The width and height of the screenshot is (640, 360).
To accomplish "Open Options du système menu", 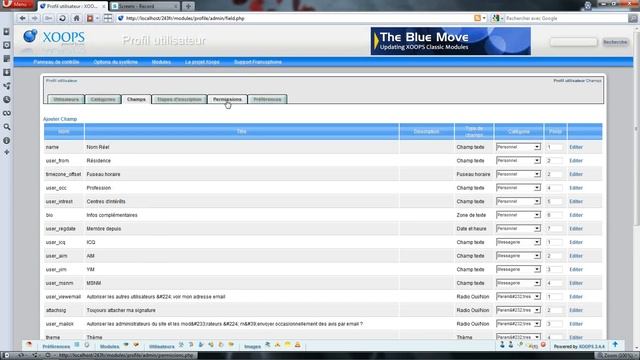I will [x=116, y=62].
